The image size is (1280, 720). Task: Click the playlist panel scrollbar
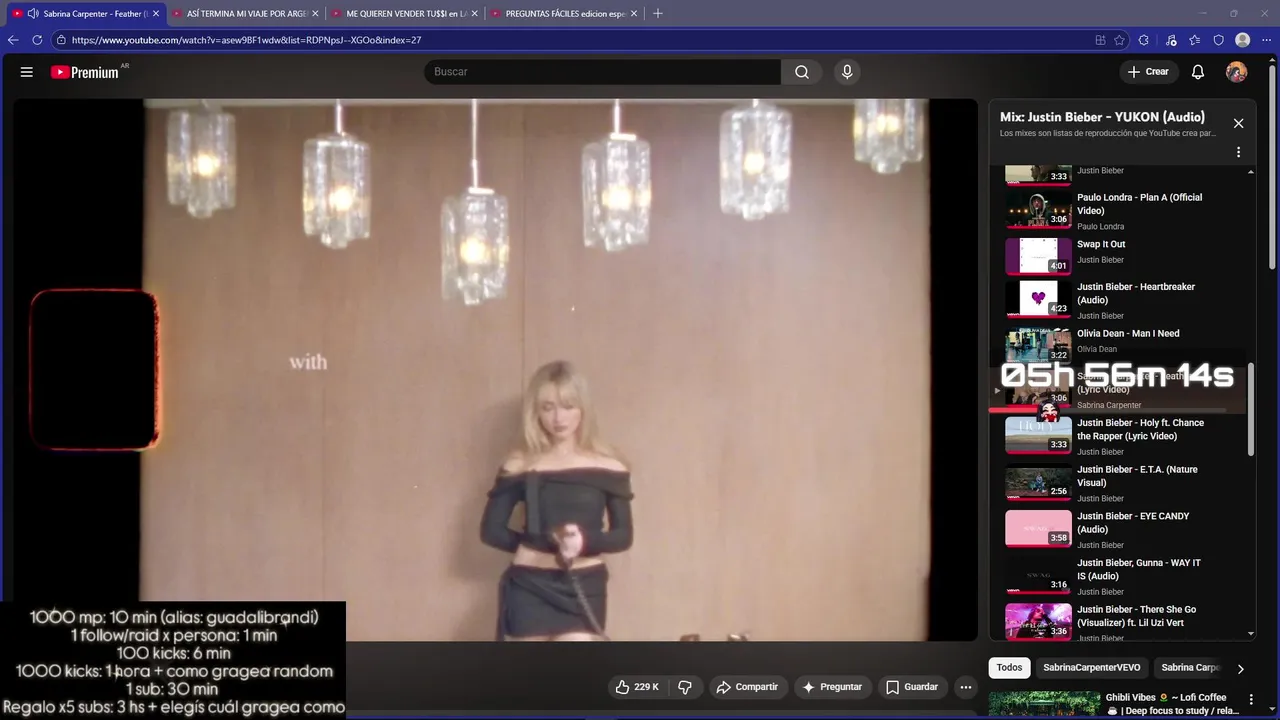(1251, 410)
